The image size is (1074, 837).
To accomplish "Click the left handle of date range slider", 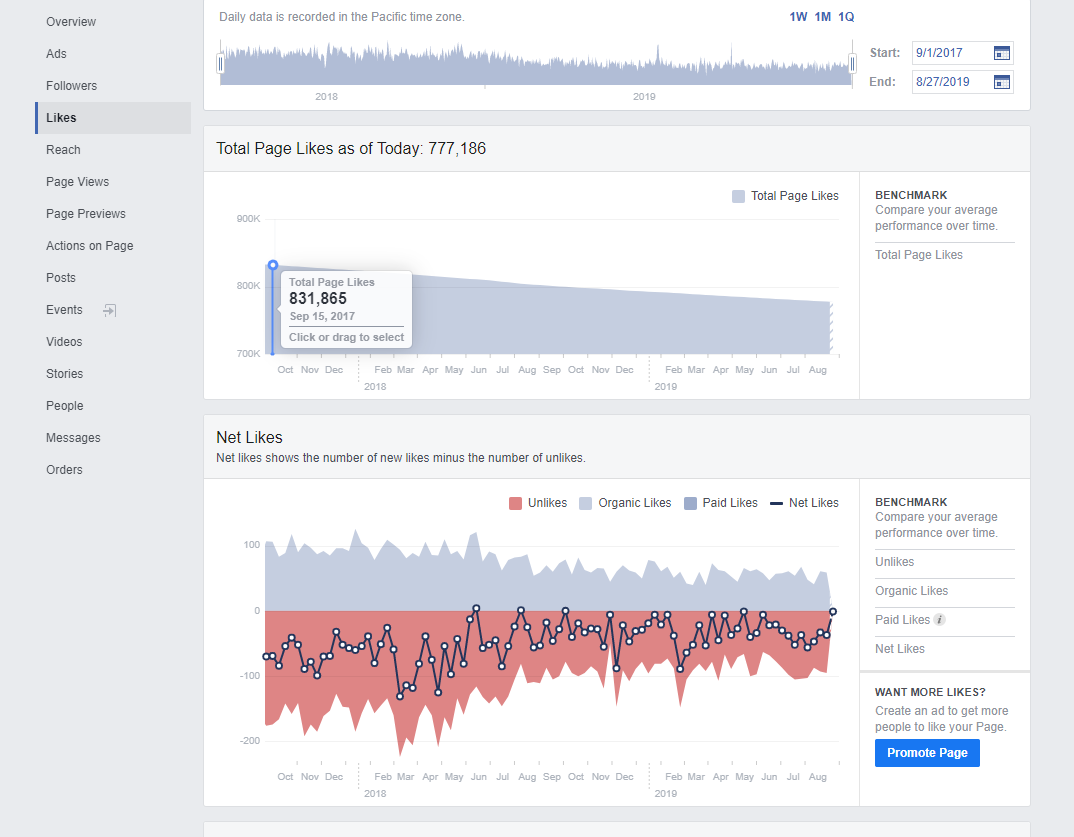I will coord(220,64).
